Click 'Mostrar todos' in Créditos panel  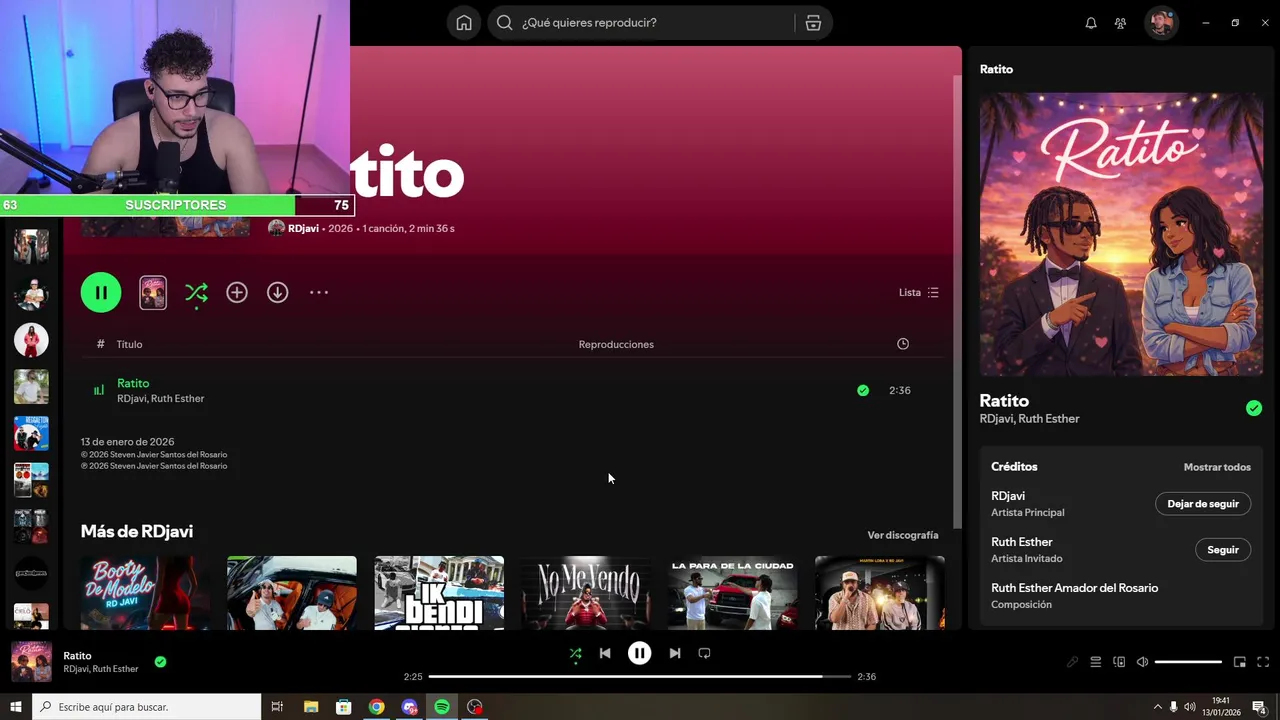pos(1217,467)
